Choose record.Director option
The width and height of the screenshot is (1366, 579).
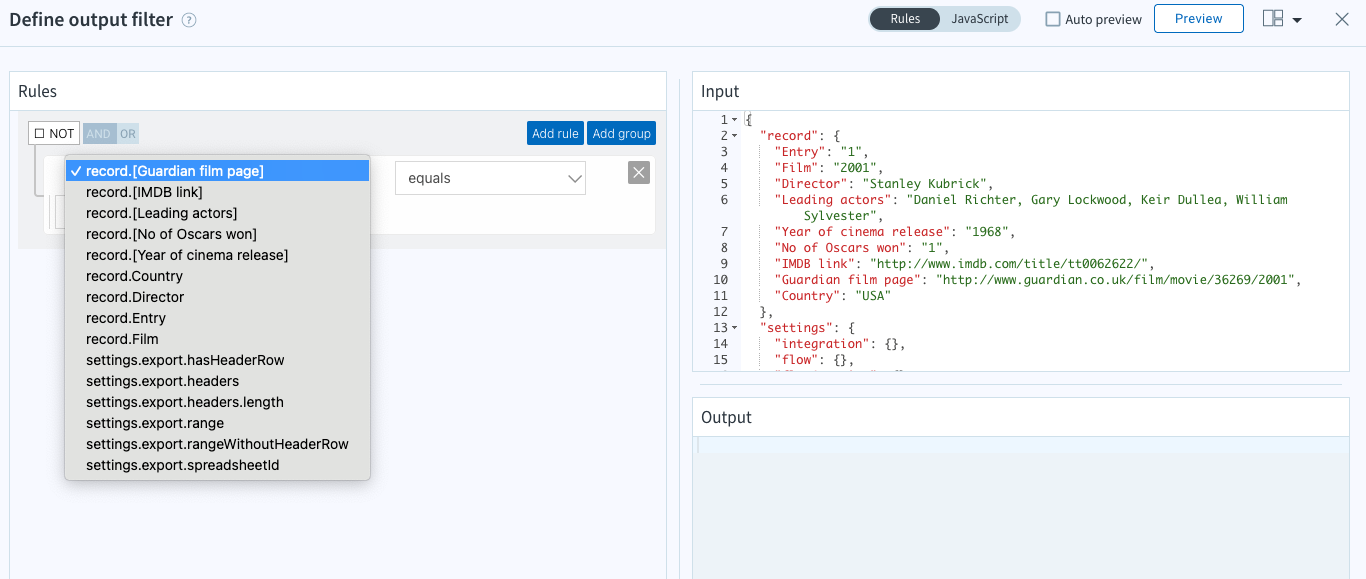[x=218, y=297]
